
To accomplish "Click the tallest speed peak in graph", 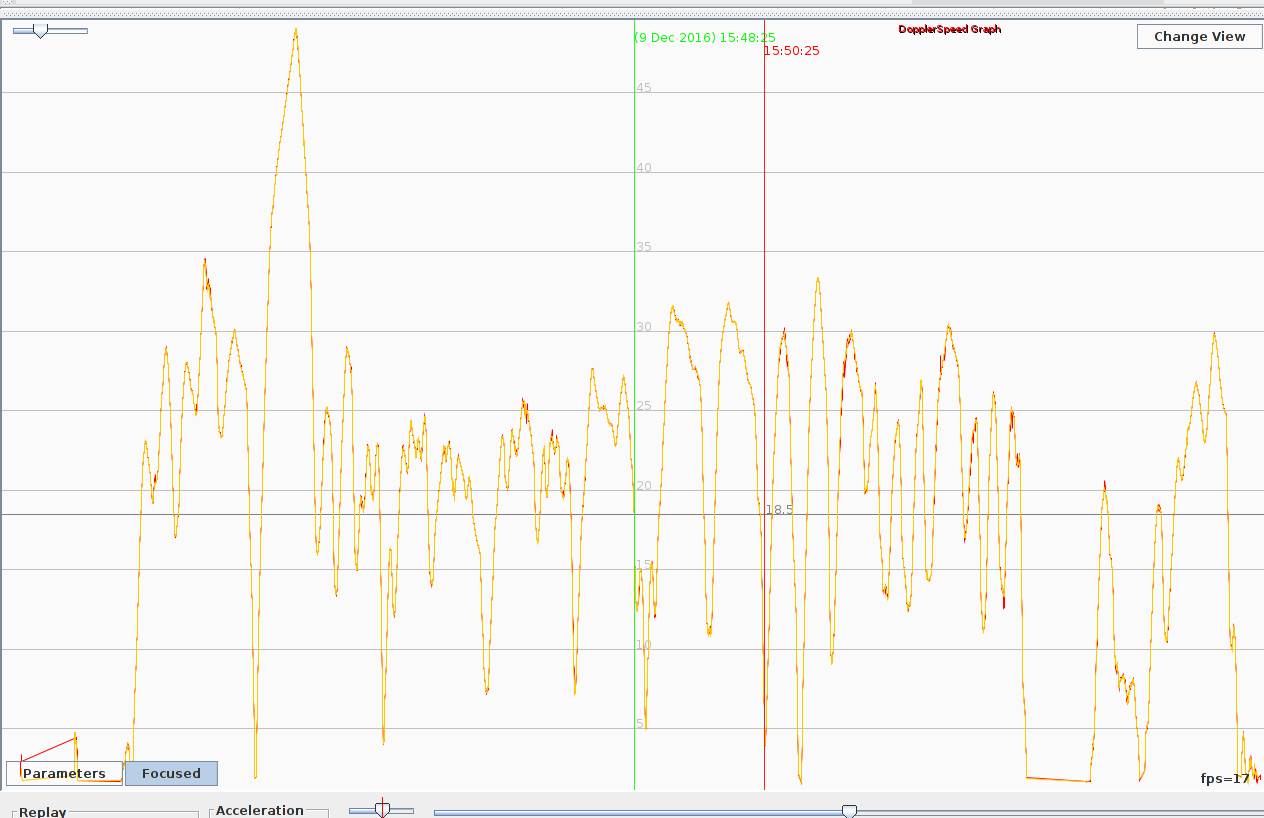I will click(295, 33).
